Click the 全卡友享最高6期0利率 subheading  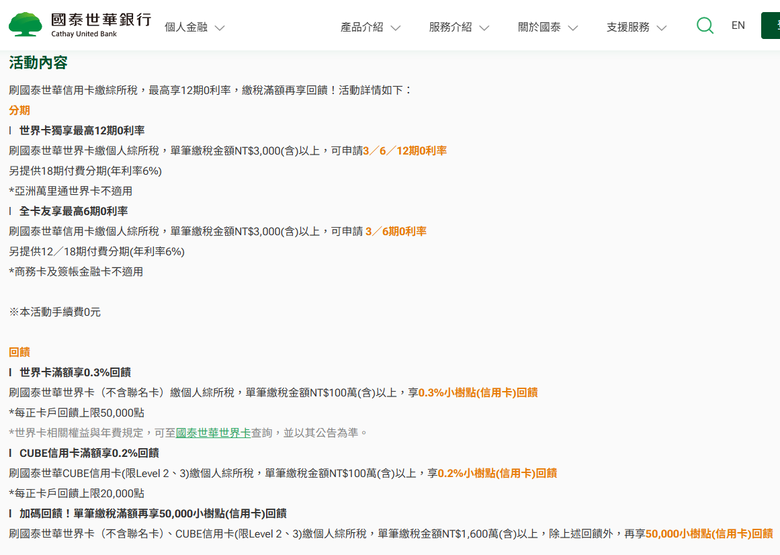(73, 211)
